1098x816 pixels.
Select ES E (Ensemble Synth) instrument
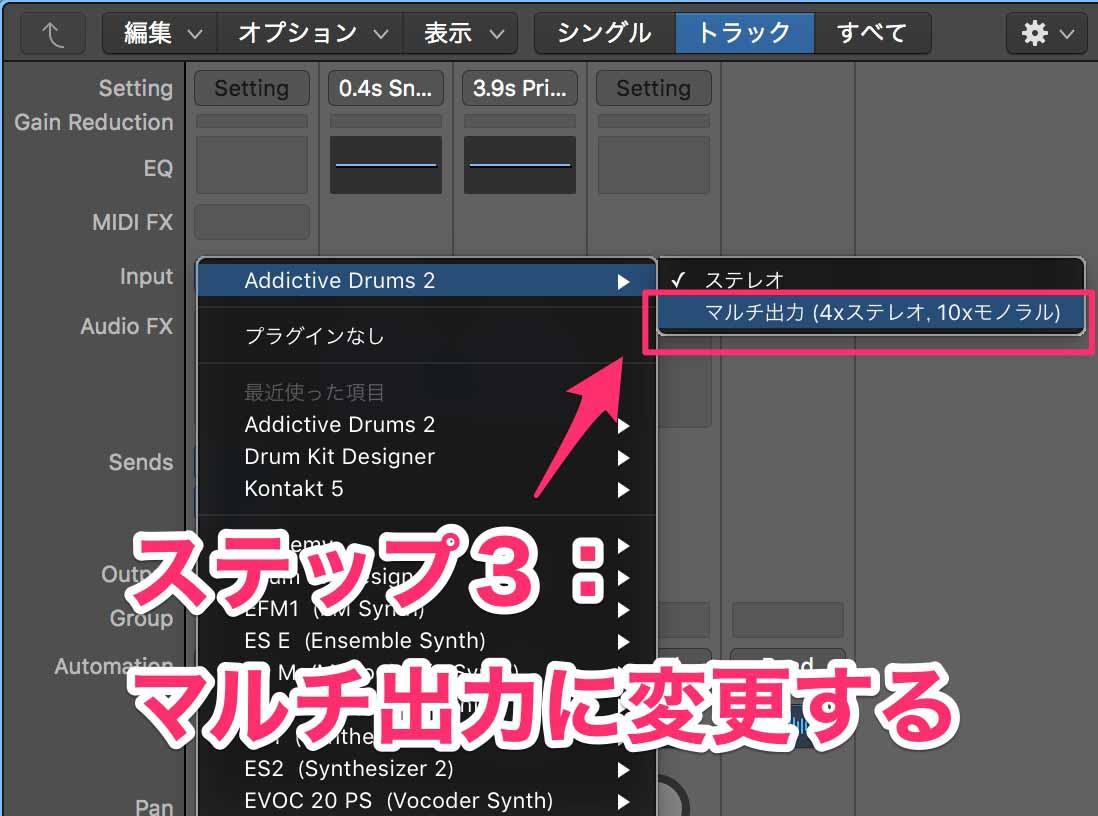click(427, 641)
